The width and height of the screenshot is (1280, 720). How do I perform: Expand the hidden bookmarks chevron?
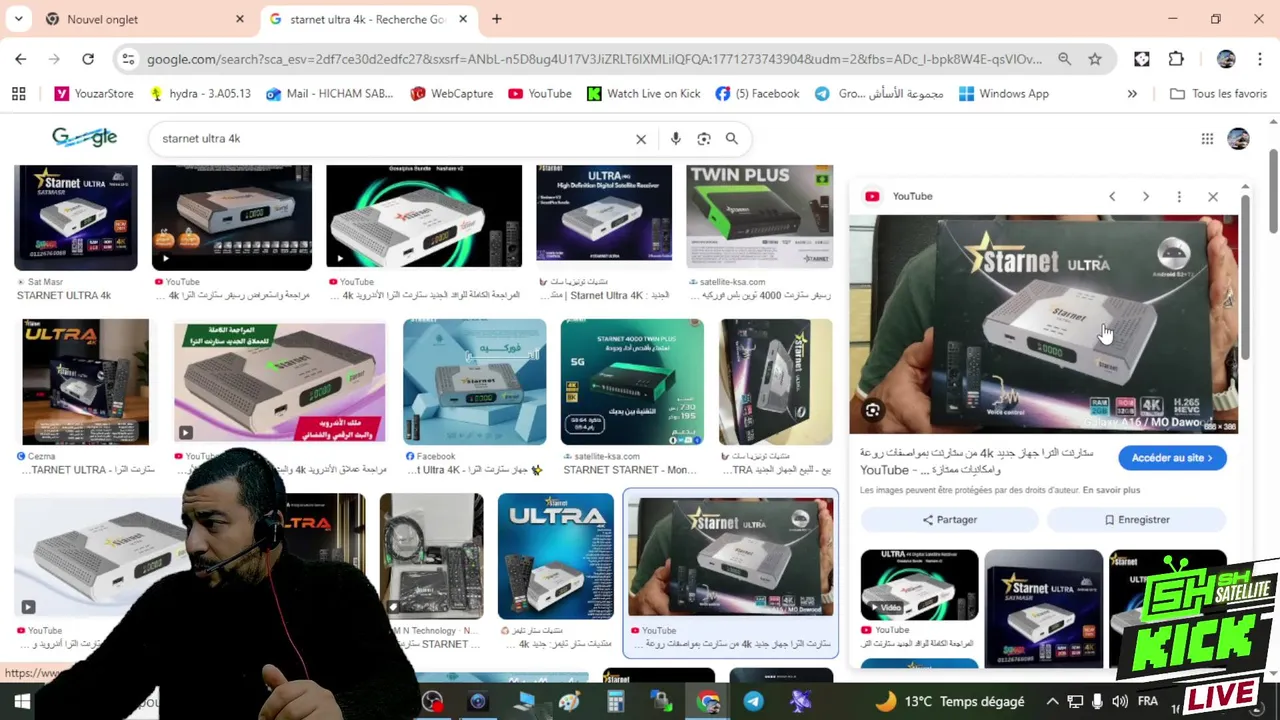[x=1132, y=94]
